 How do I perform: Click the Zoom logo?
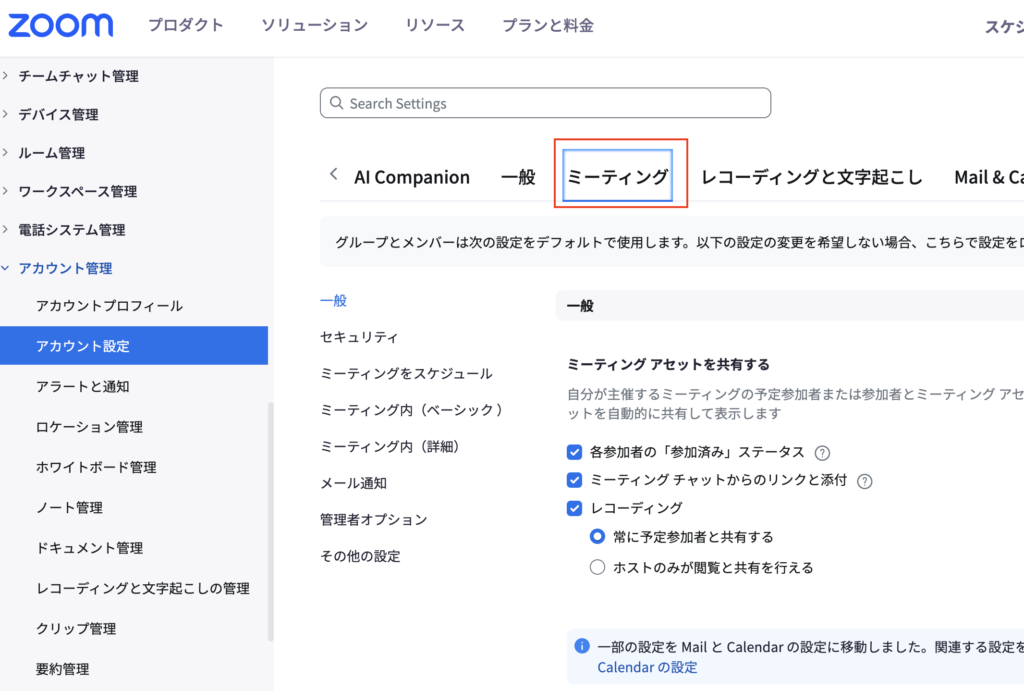[60, 25]
